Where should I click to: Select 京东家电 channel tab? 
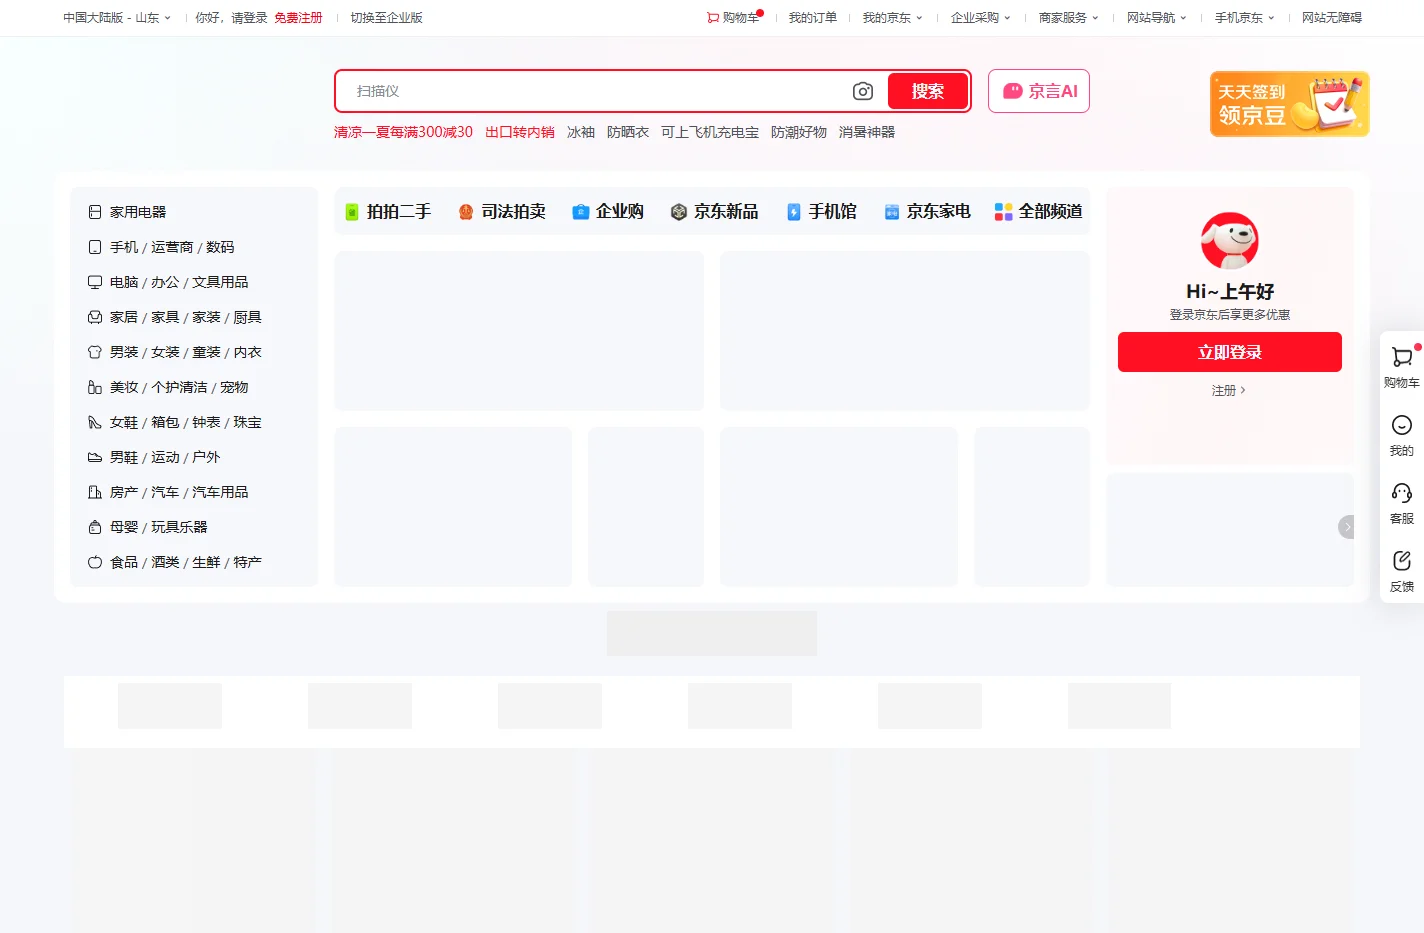[x=927, y=212]
